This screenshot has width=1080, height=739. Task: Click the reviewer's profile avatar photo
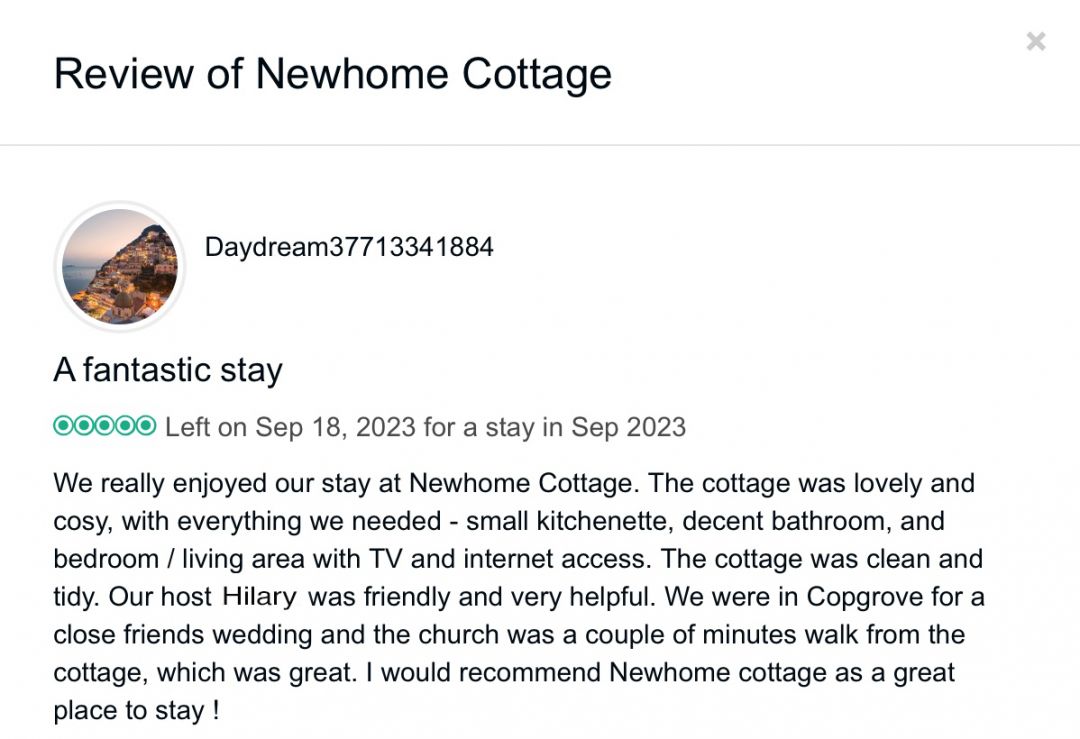[x=120, y=266]
